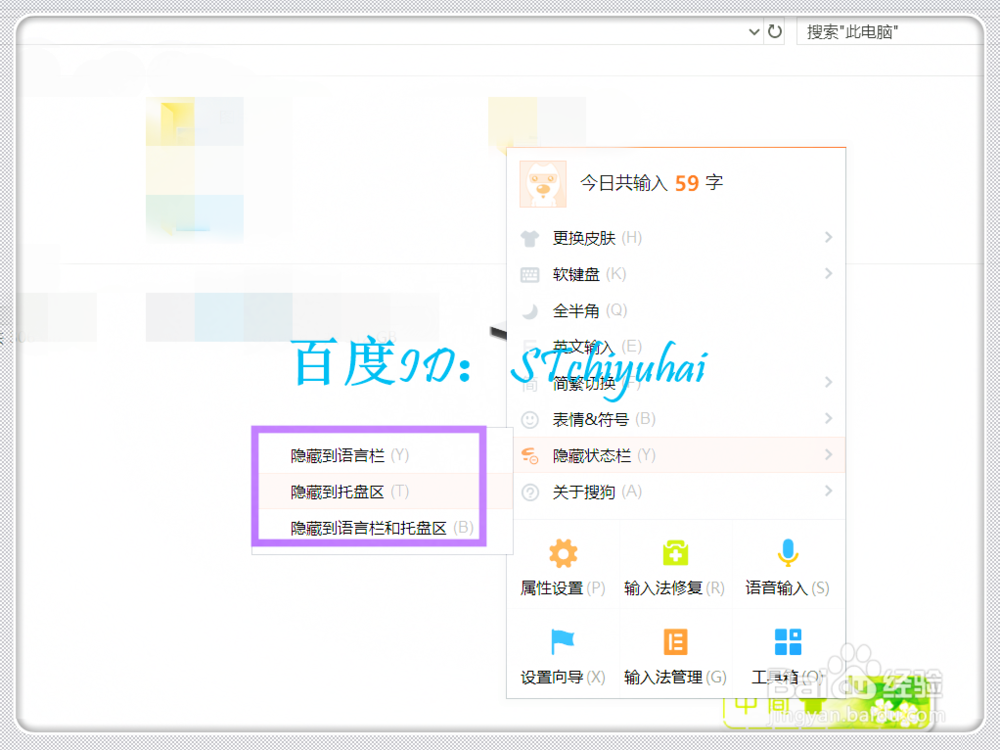Expand the 简繁切换 submenu arrow
The image size is (1000, 750).
tap(828, 382)
